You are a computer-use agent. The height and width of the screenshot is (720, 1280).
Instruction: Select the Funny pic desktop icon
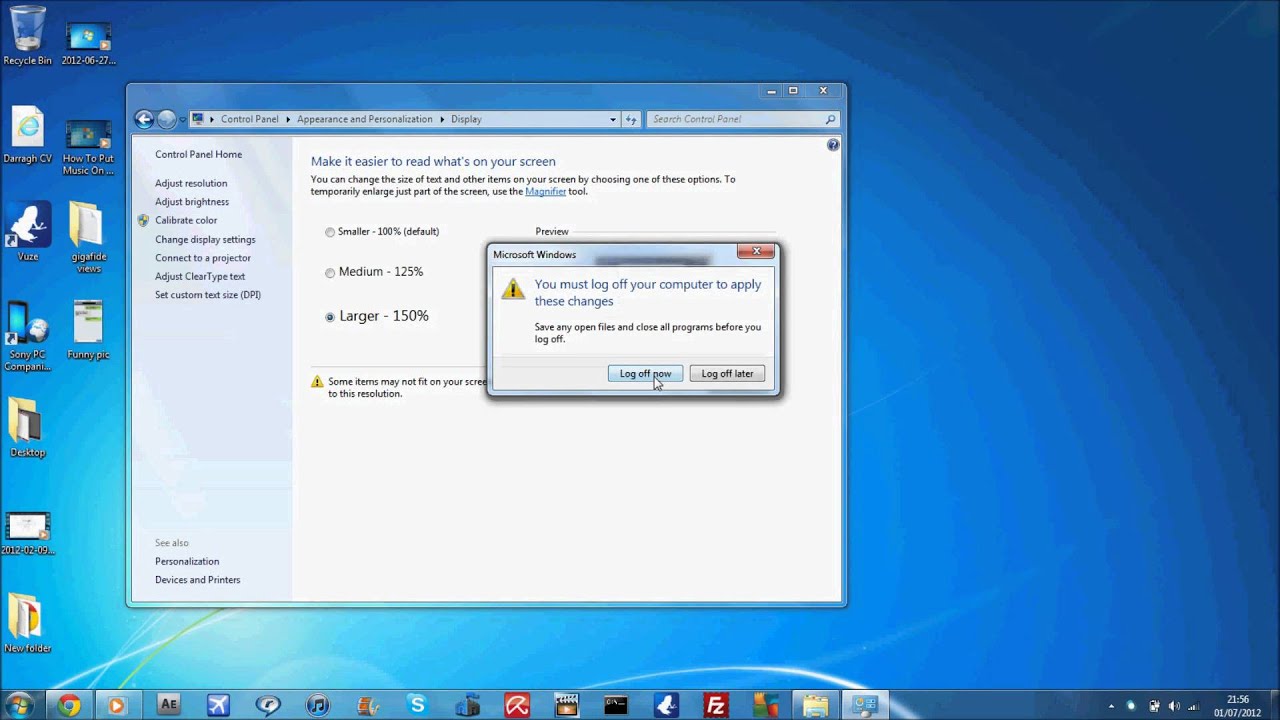coord(88,329)
